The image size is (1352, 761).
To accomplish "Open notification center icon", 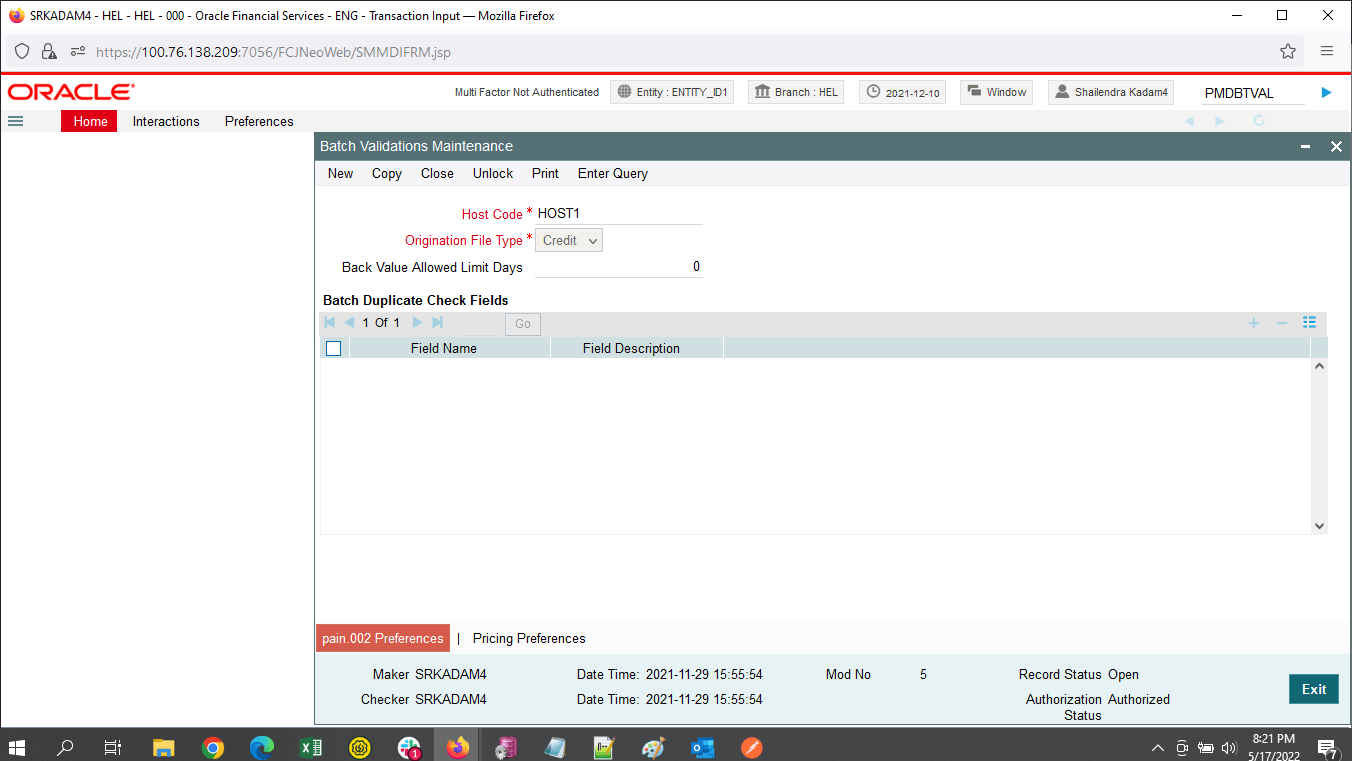I will [x=1328, y=748].
